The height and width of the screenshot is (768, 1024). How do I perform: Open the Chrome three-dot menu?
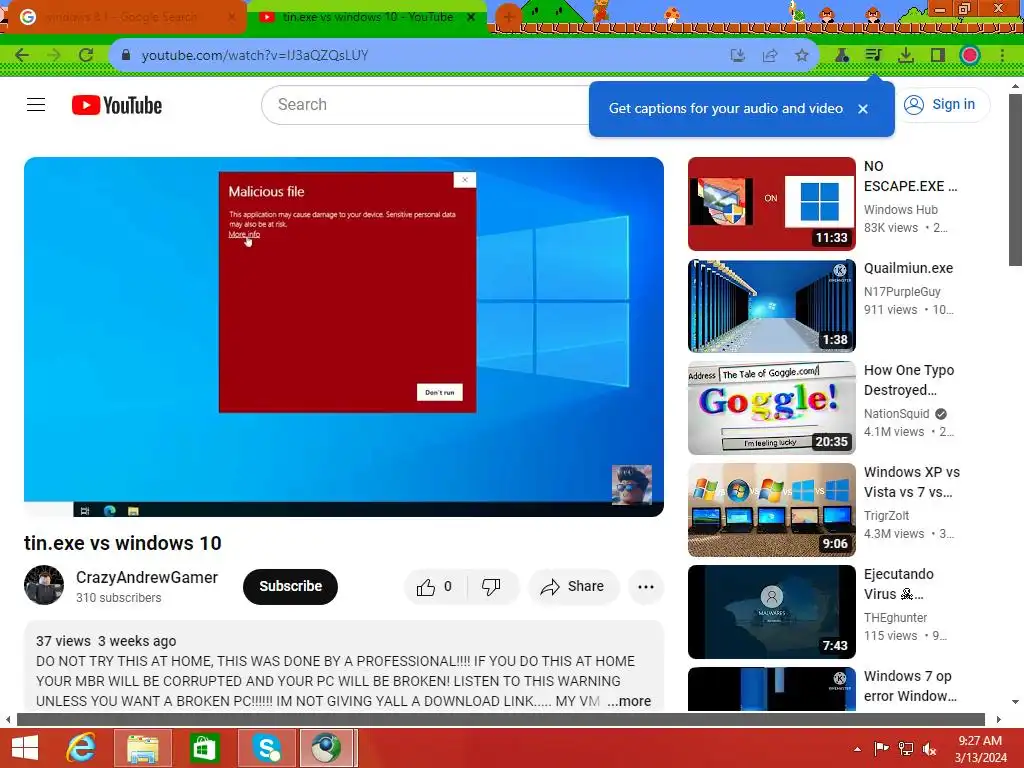(x=1002, y=56)
